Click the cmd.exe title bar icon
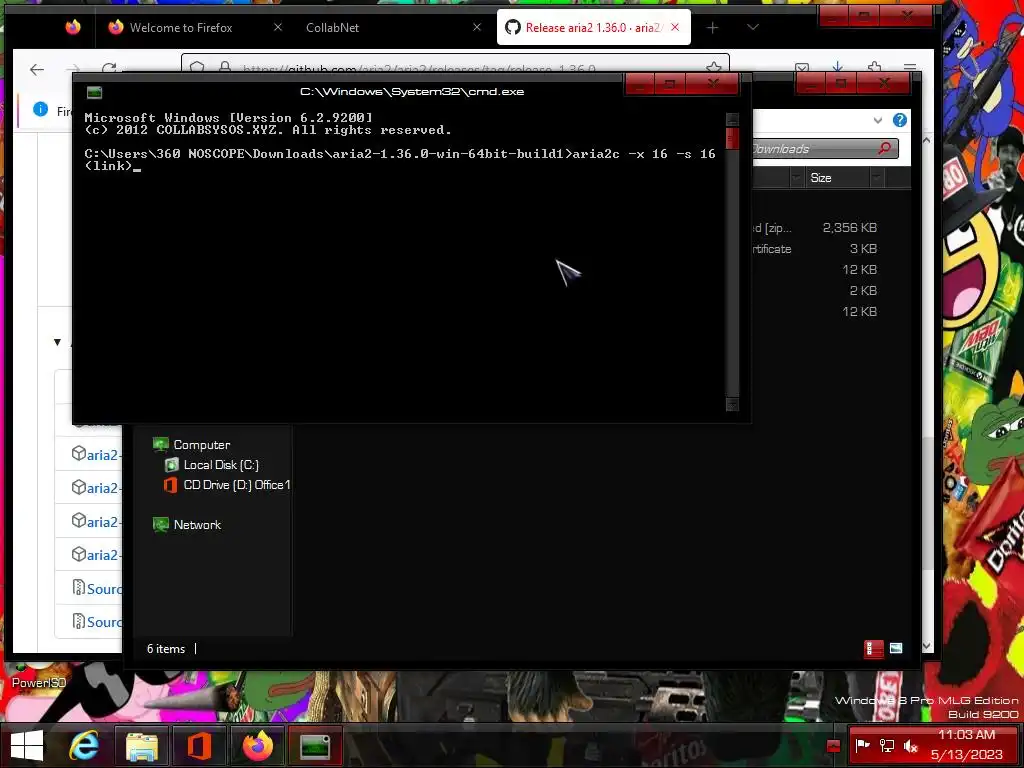The image size is (1024, 768). pyautogui.click(x=94, y=92)
